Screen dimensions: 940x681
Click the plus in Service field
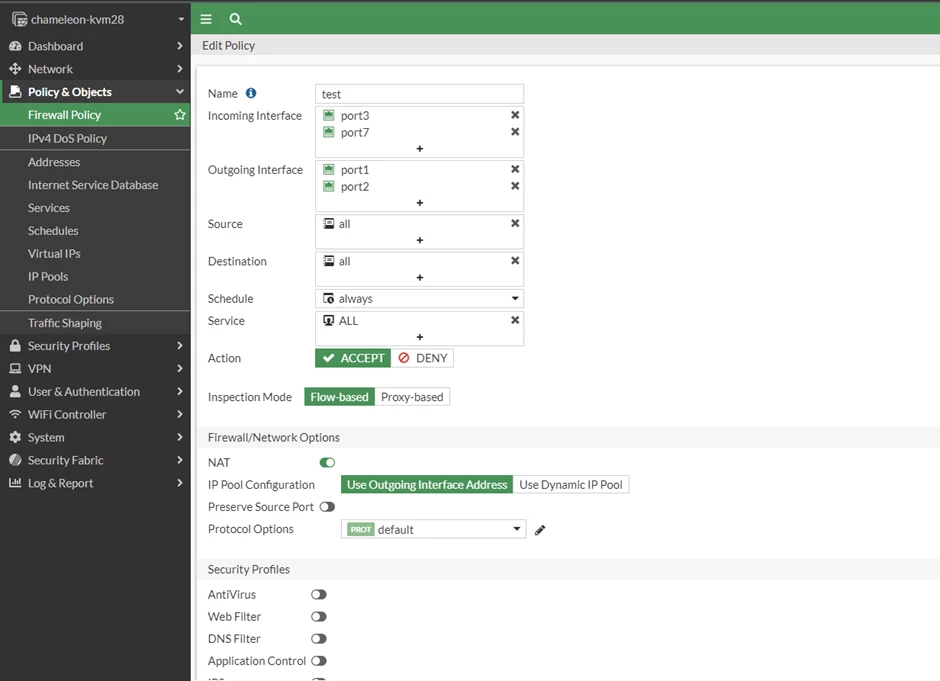coord(420,337)
